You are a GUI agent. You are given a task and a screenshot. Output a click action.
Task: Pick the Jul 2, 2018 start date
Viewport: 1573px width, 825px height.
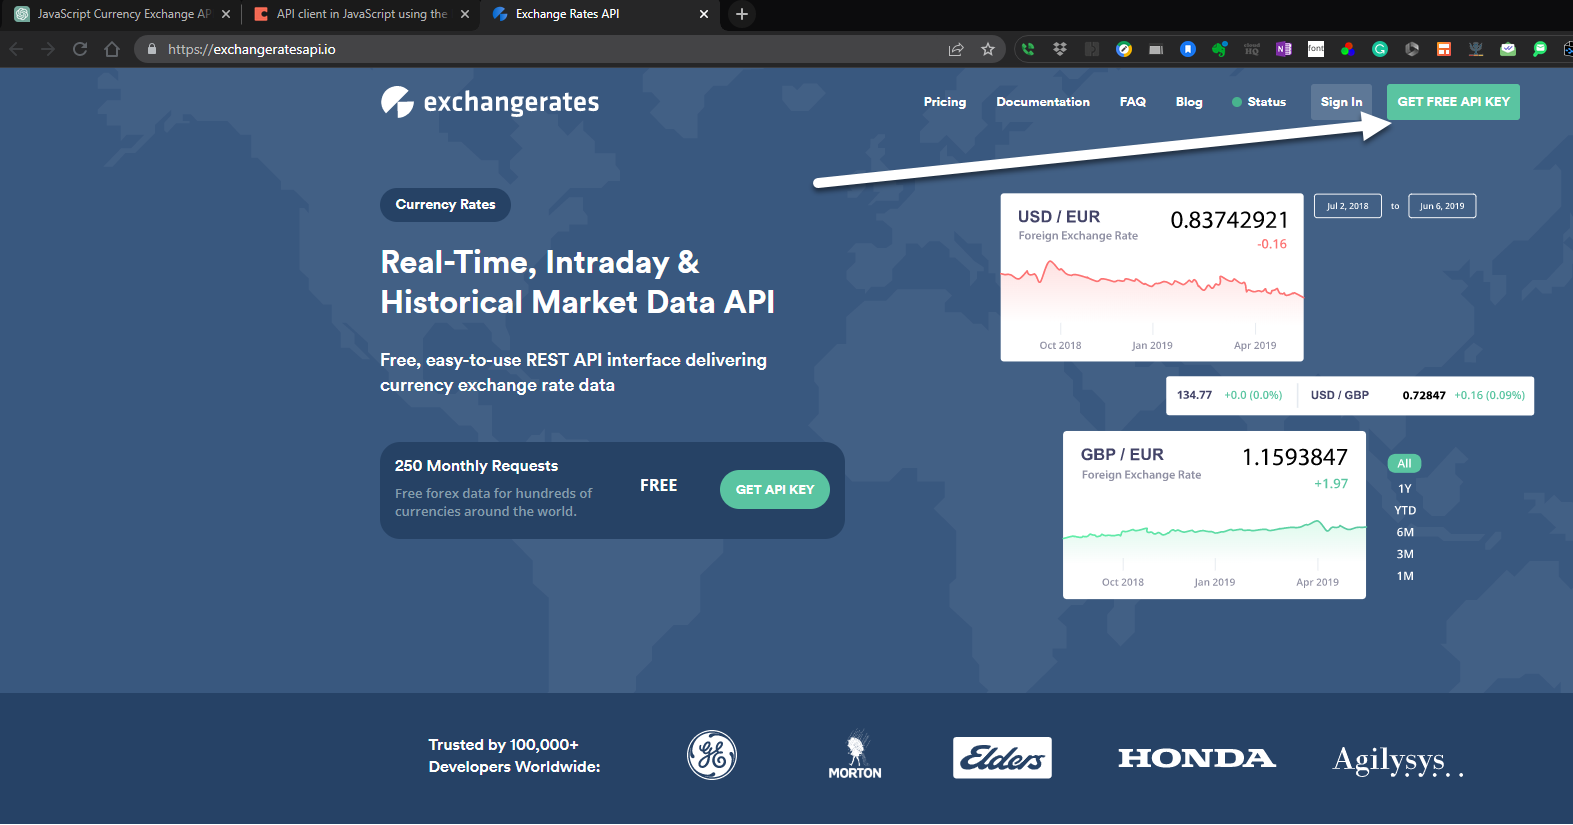1347,206
